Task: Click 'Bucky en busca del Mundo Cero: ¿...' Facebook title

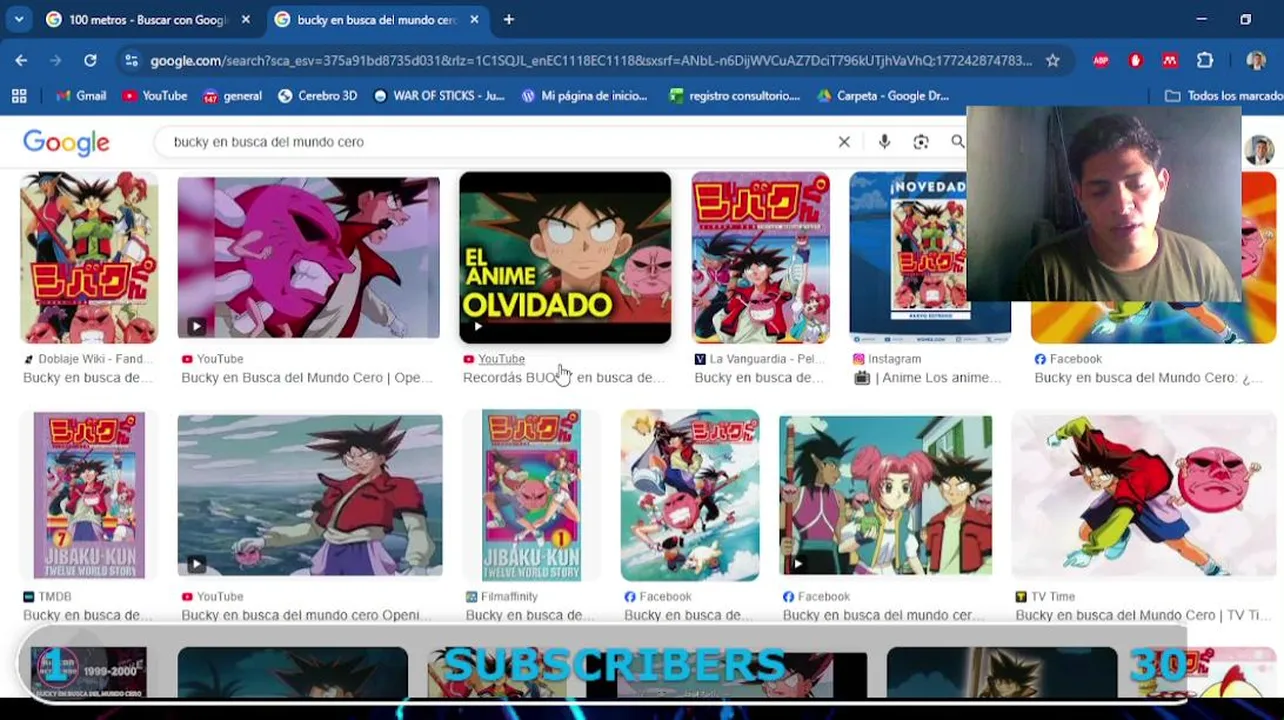Action: point(1148,378)
